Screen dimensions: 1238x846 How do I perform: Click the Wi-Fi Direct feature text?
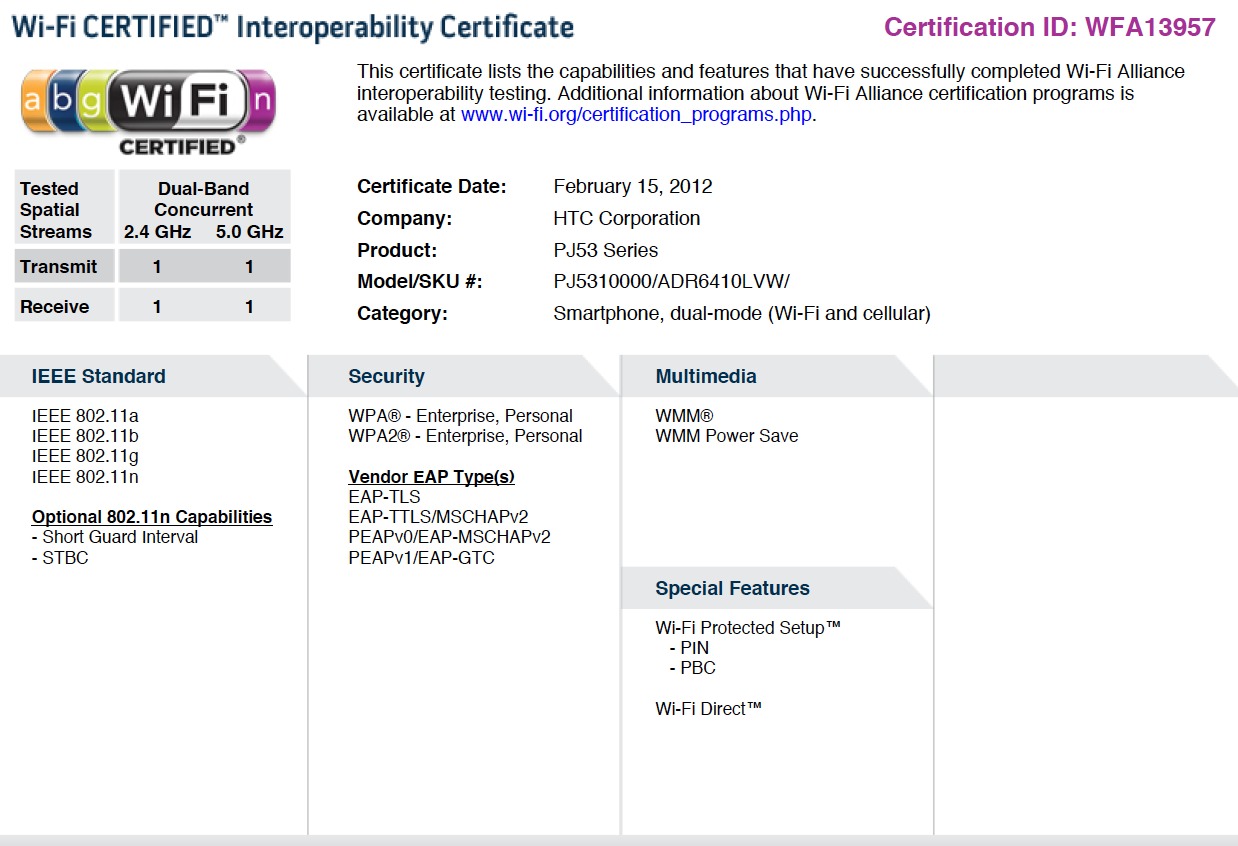(708, 709)
